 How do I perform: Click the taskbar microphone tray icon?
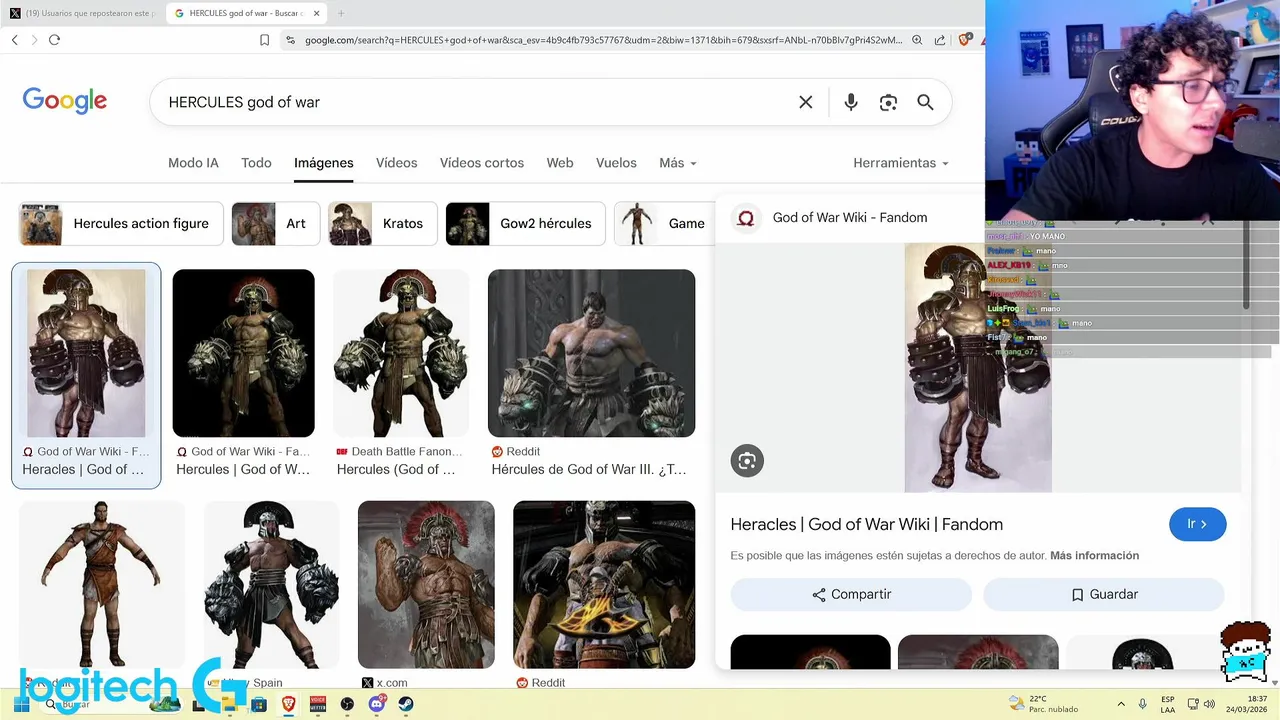(x=1142, y=704)
